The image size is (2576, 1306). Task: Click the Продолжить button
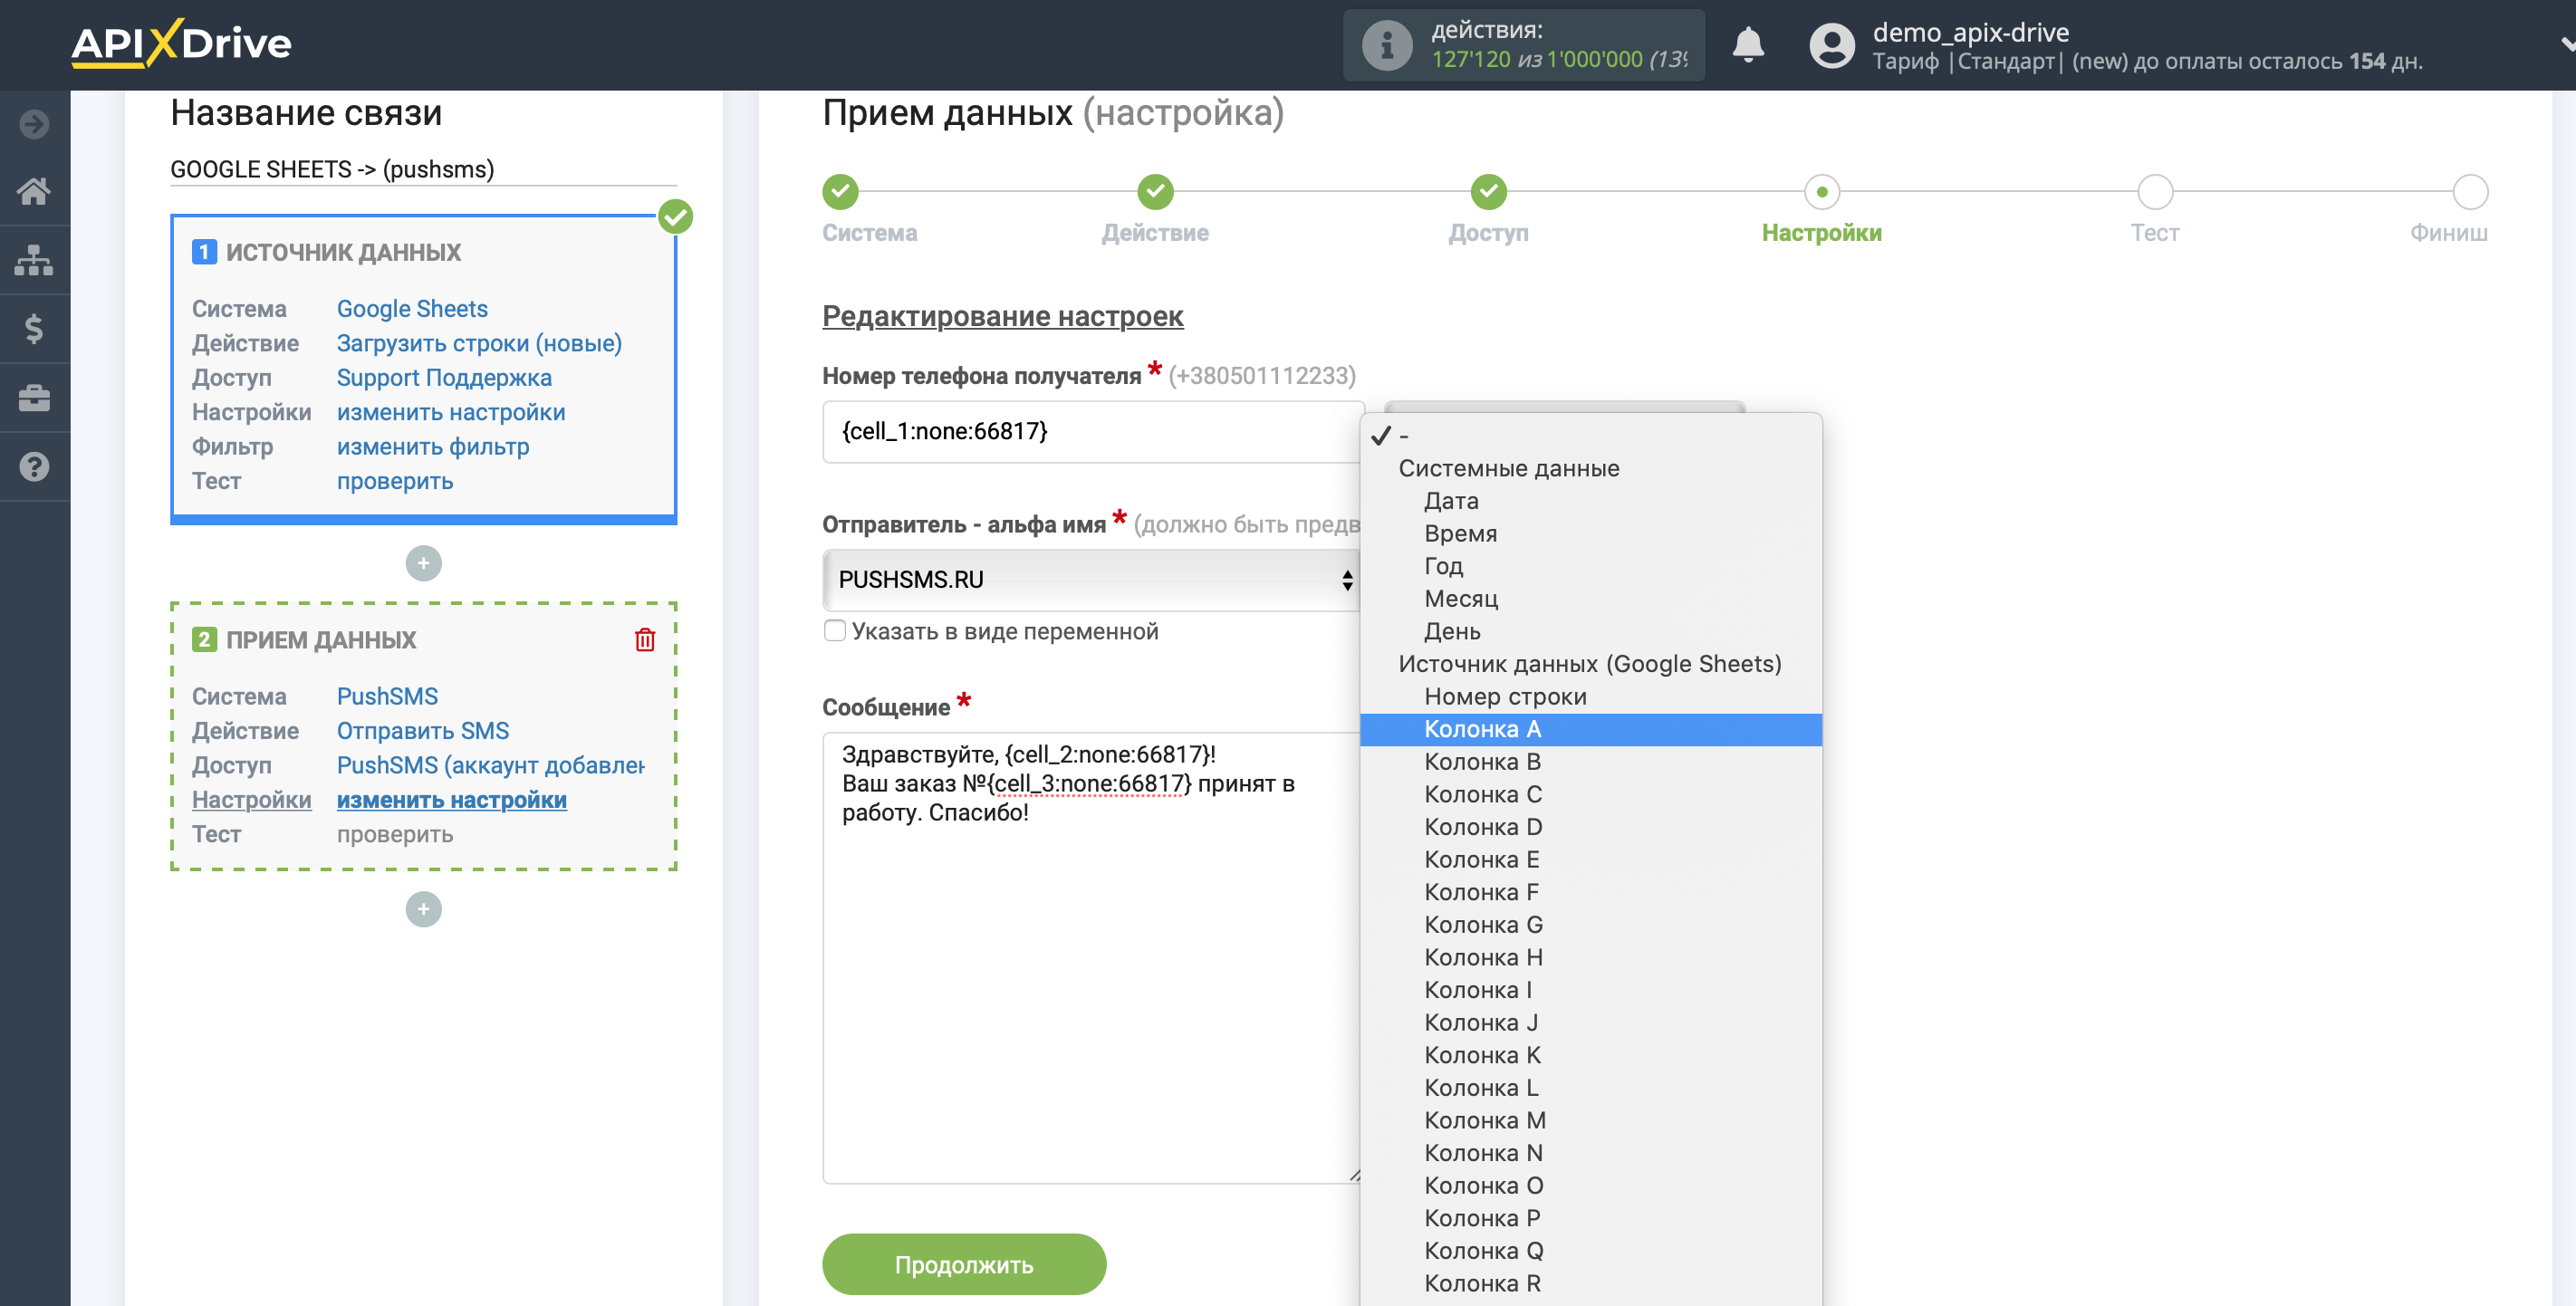pos(963,1264)
